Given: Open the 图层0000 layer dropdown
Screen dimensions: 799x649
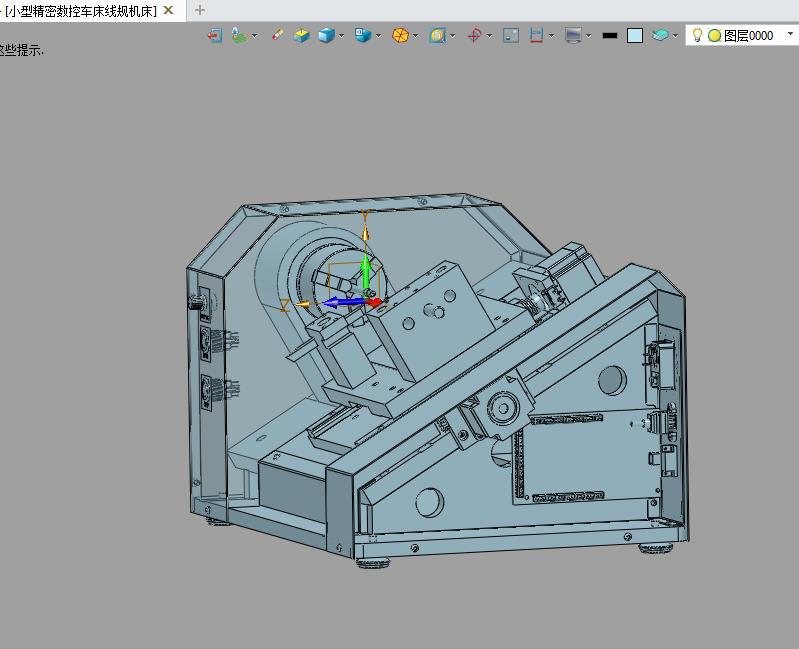Looking at the screenshot, I should 790,34.
